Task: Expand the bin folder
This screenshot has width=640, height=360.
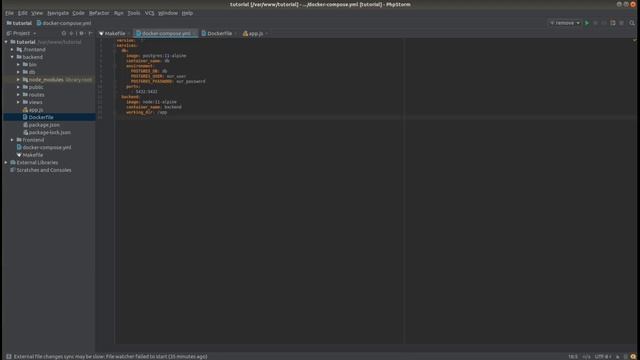Action: (18, 64)
